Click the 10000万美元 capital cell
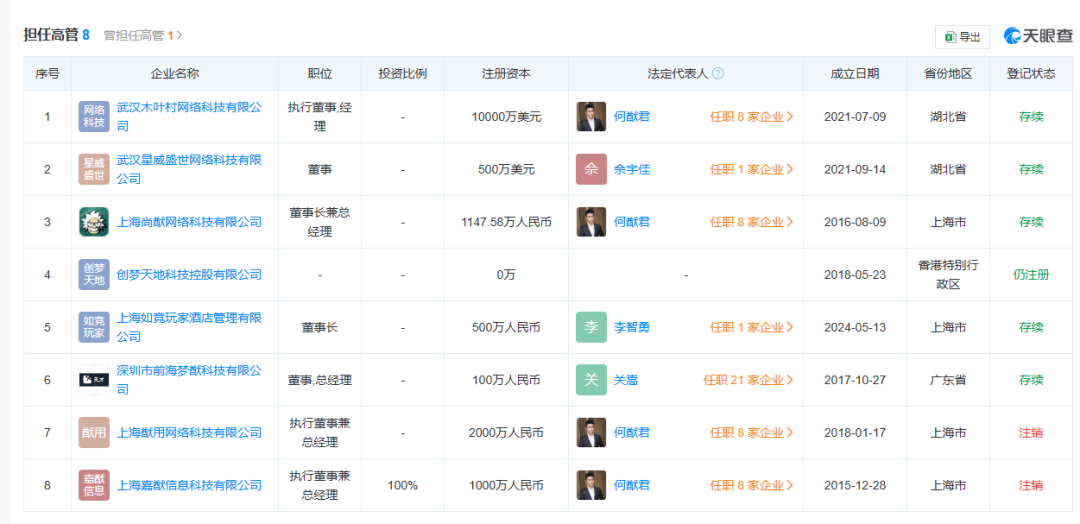The width and height of the screenshot is (1080, 524). click(506, 116)
